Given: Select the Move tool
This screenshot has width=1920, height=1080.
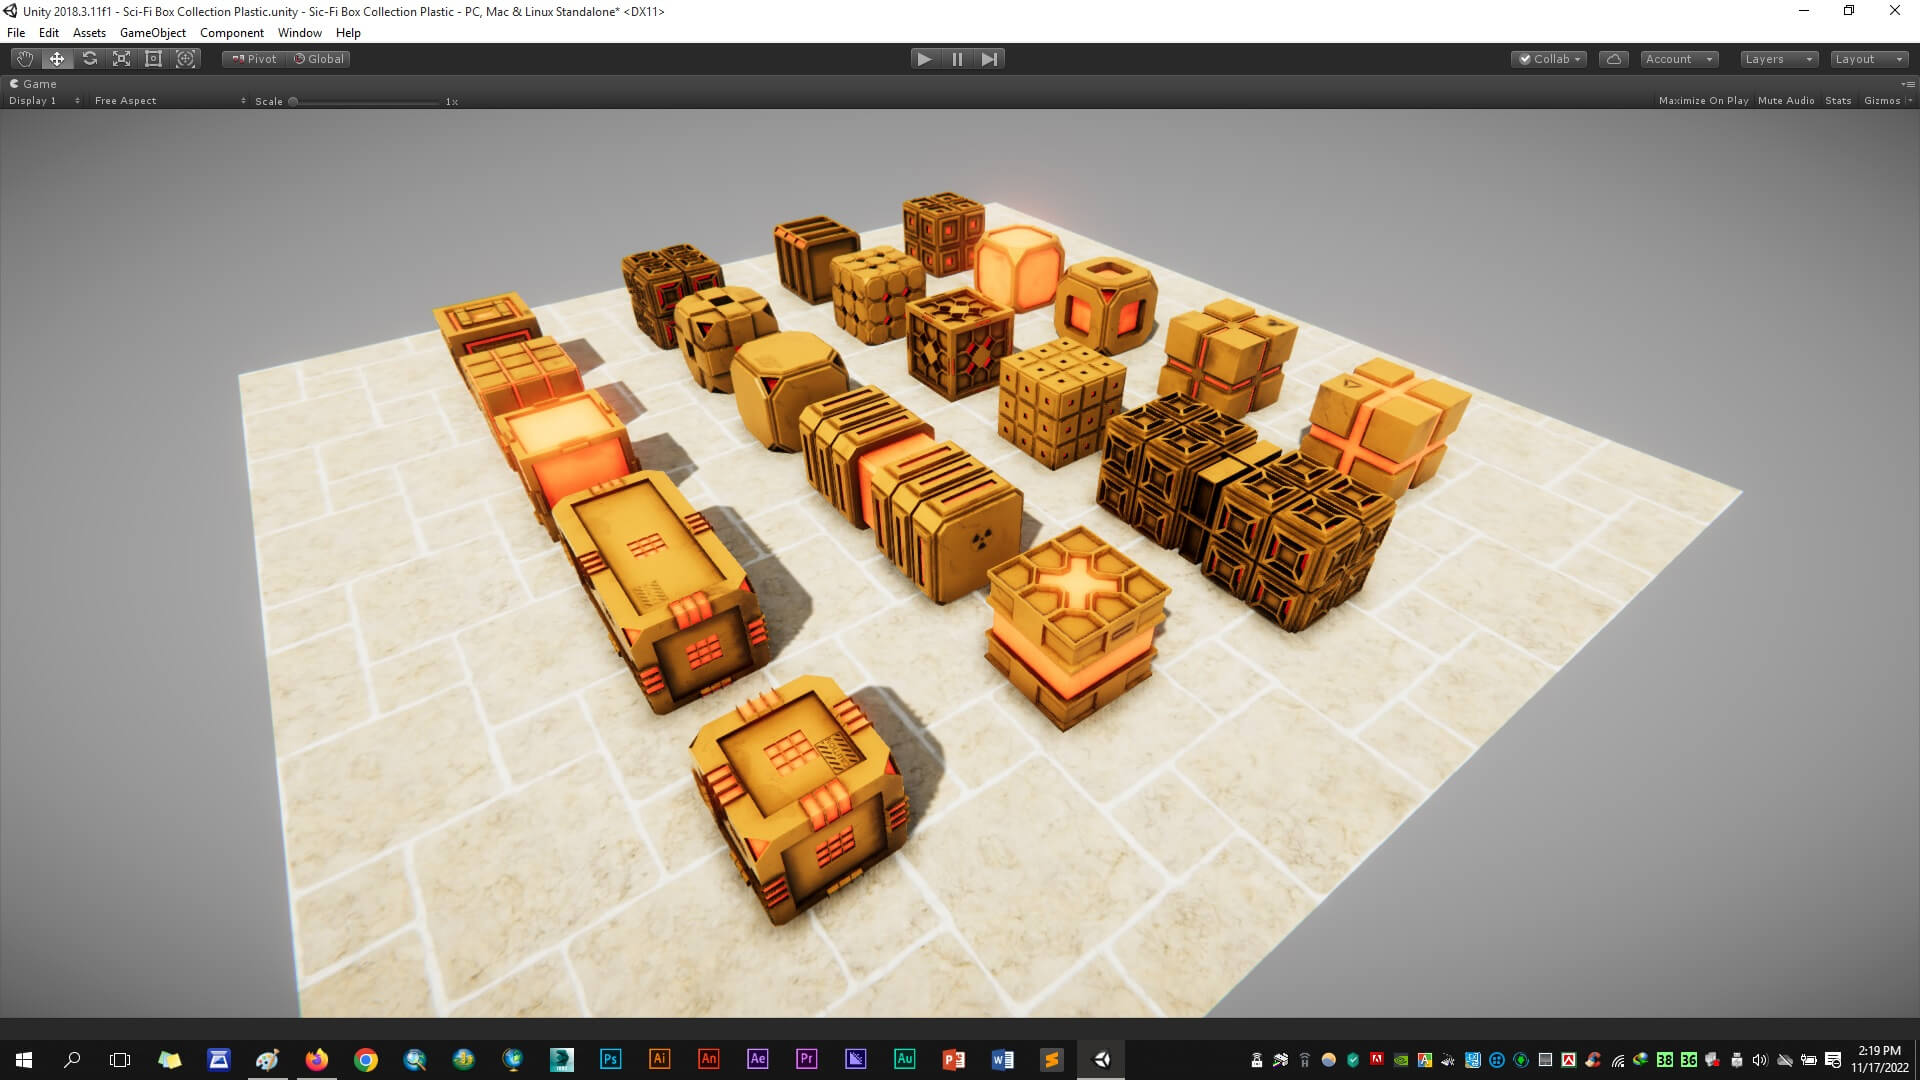Looking at the screenshot, I should [x=57, y=59].
